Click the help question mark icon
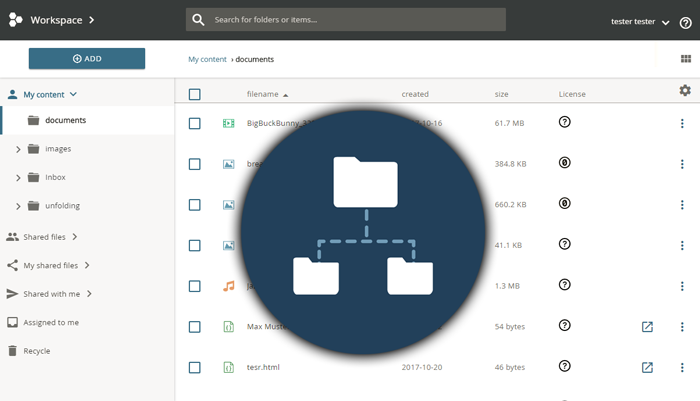This screenshot has width=700, height=401. click(684, 22)
